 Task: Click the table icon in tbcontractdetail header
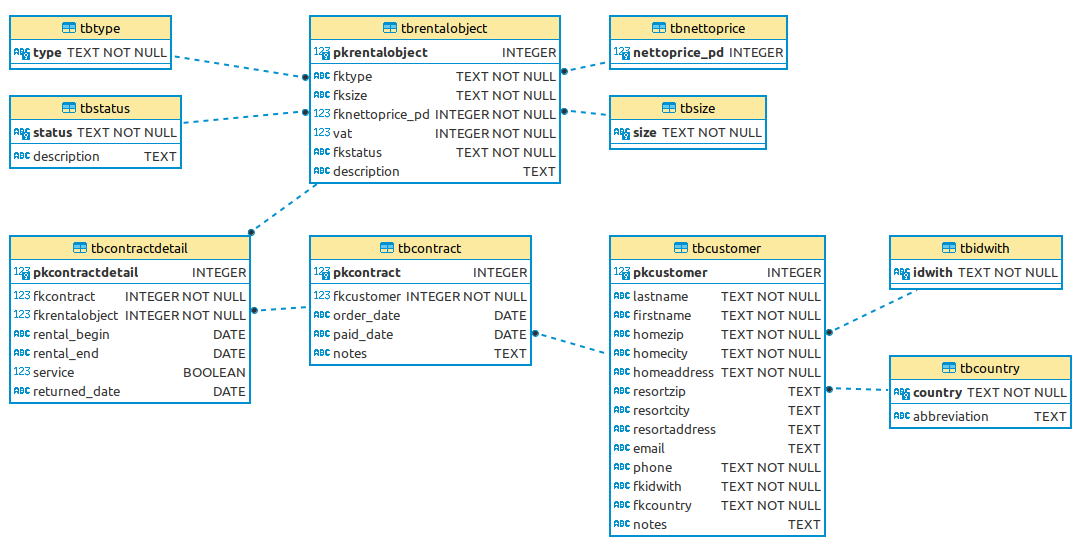(x=83, y=248)
